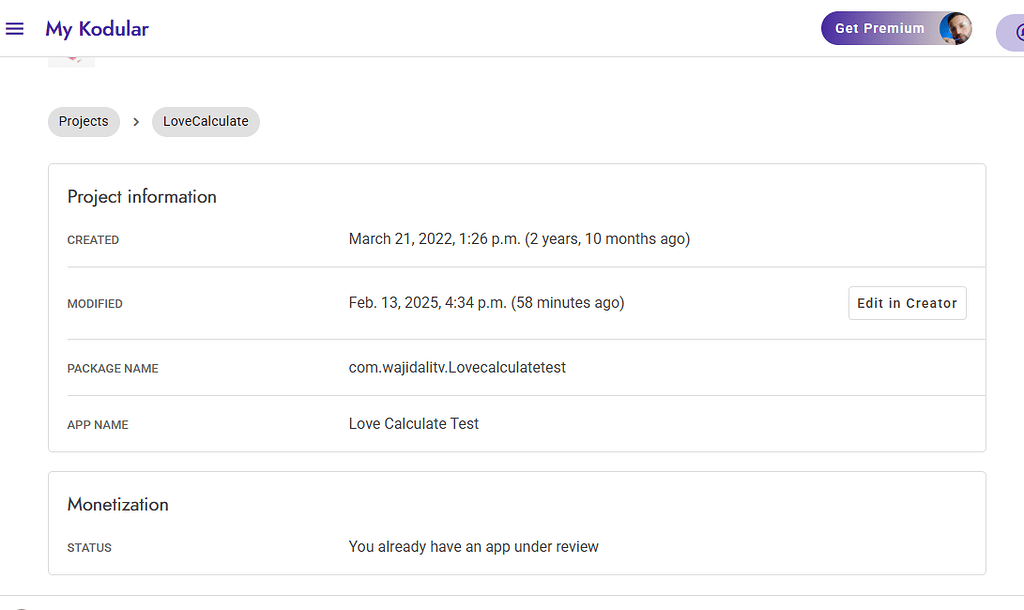
Task: Click the breadcrumb separator chevron
Action: click(135, 121)
